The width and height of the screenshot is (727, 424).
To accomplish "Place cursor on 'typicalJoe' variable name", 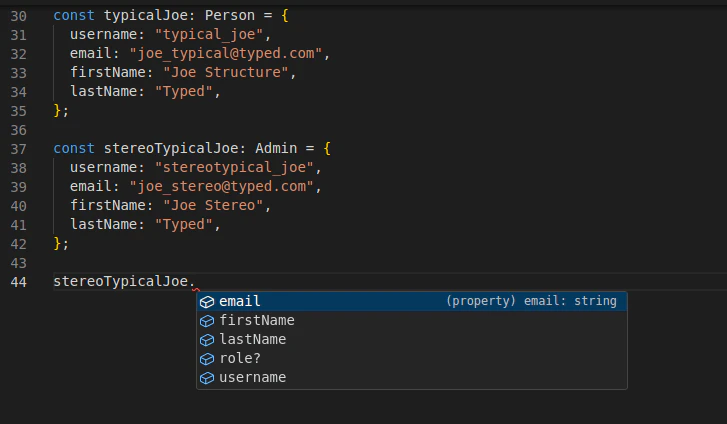I will tap(146, 16).
